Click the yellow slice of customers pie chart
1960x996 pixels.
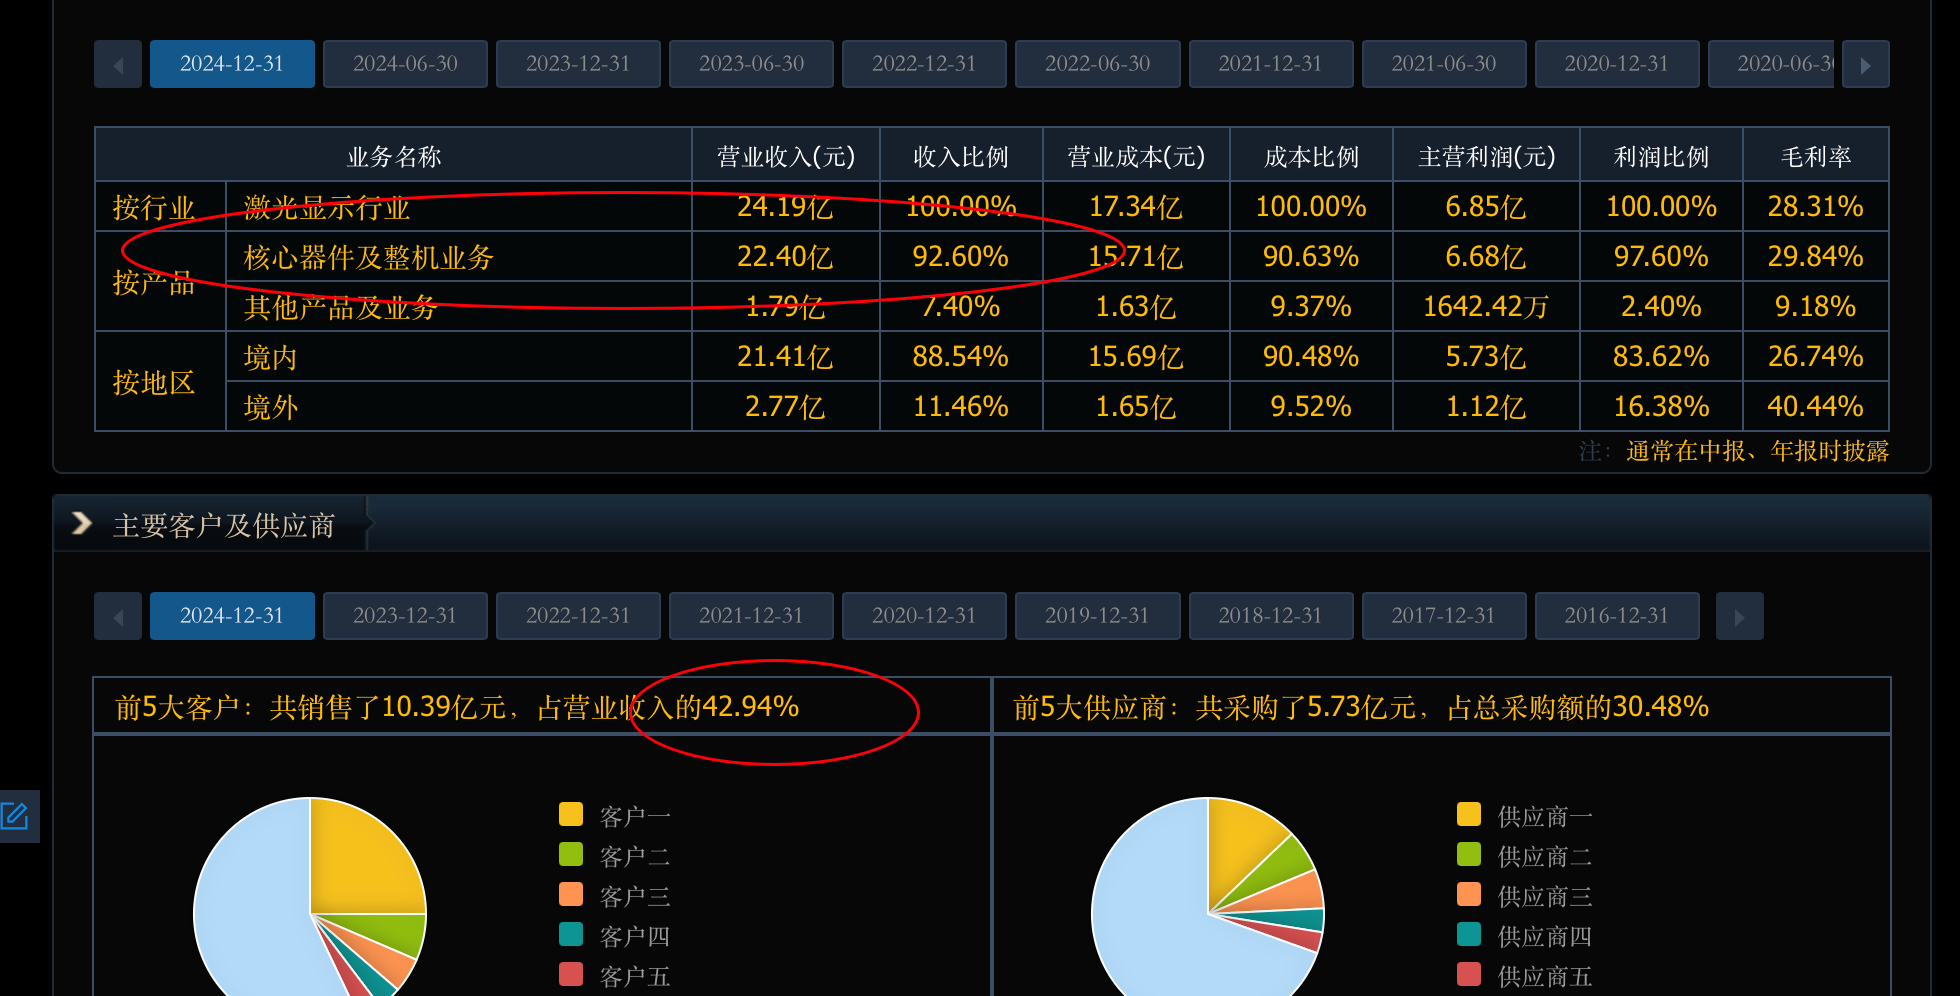tap(360, 865)
